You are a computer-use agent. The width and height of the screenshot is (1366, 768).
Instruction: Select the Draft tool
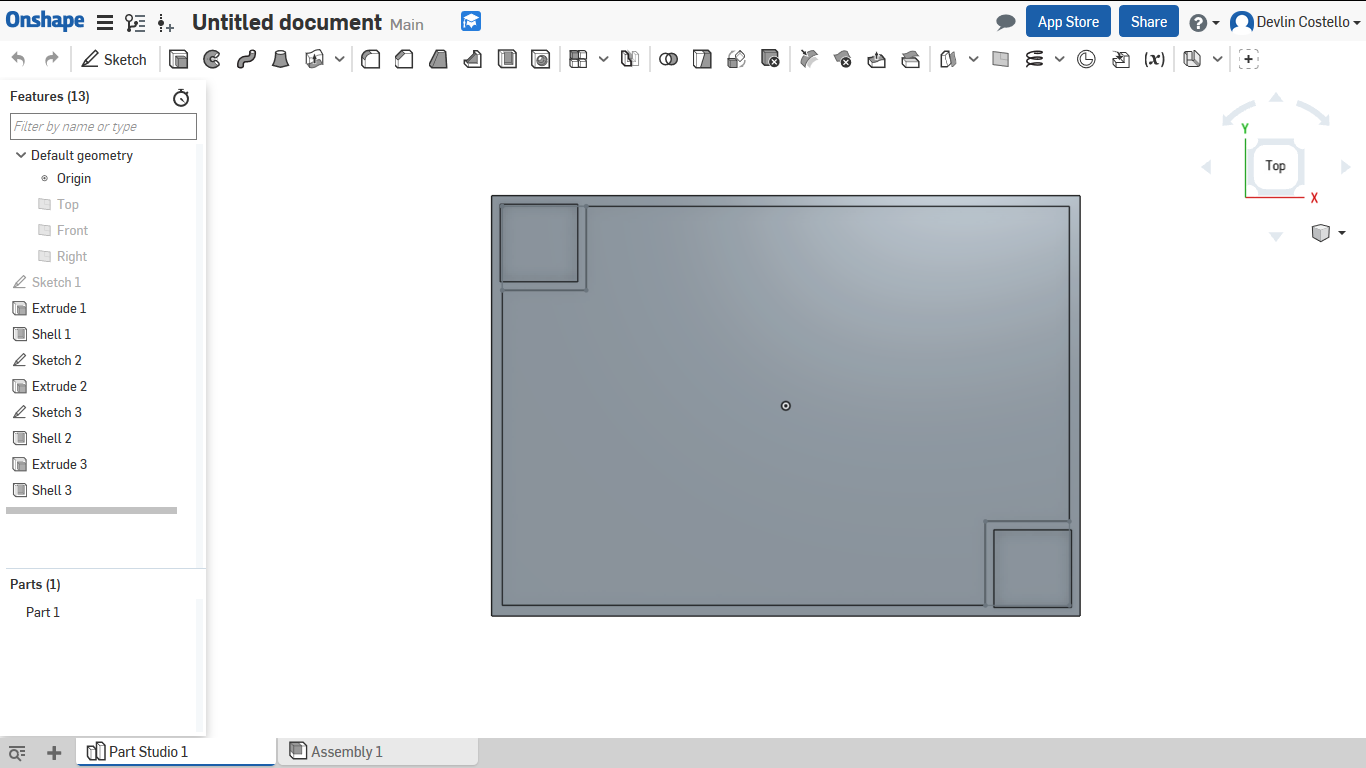point(438,59)
